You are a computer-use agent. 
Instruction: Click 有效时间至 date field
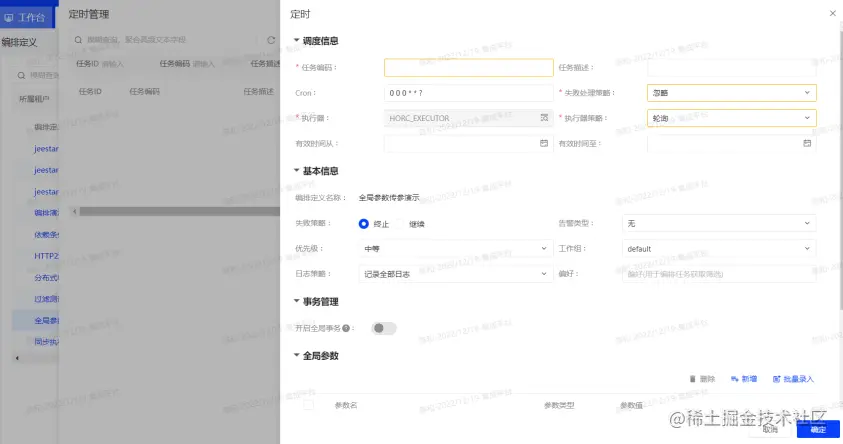click(732, 143)
